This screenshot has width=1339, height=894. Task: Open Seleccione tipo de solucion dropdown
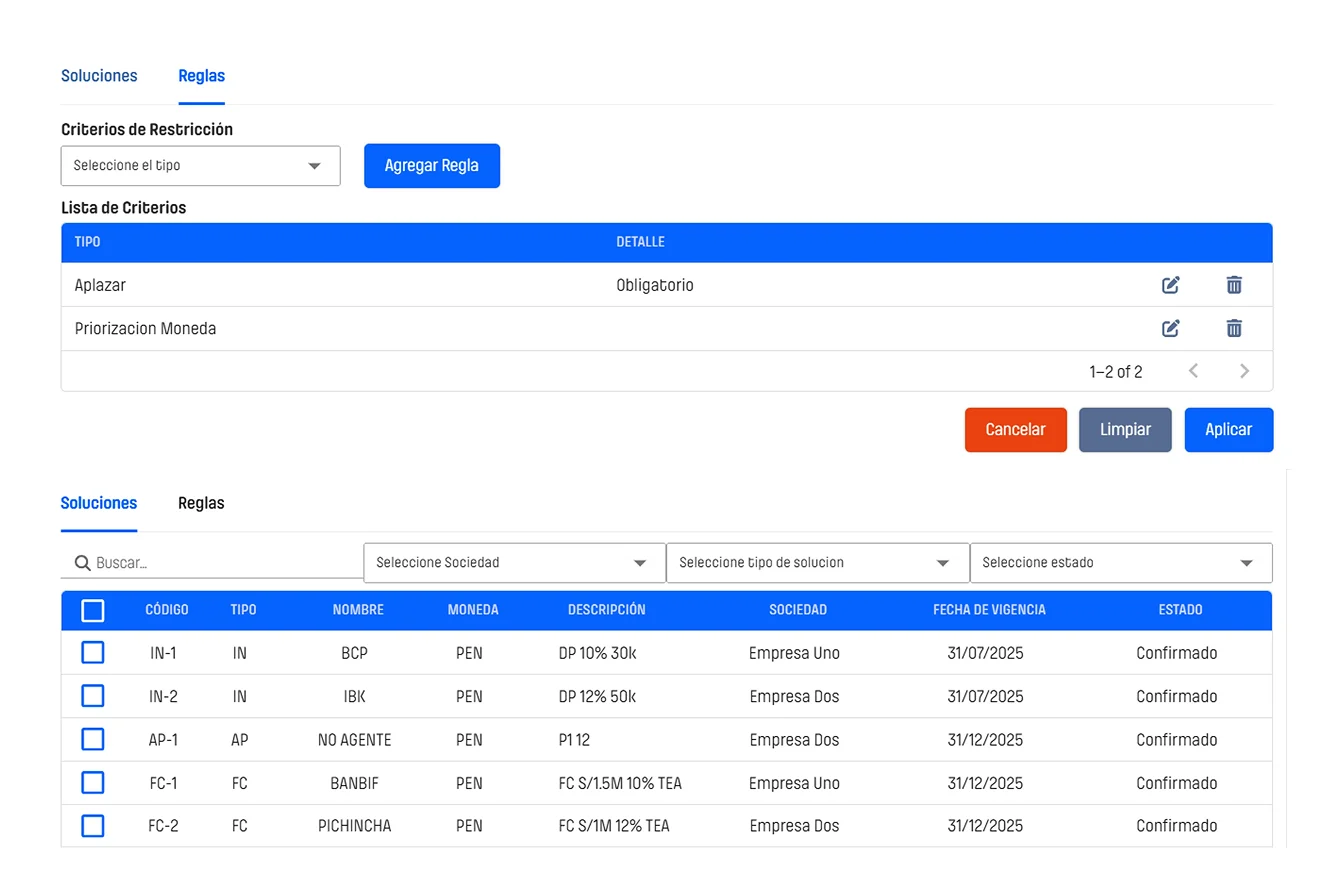817,563
